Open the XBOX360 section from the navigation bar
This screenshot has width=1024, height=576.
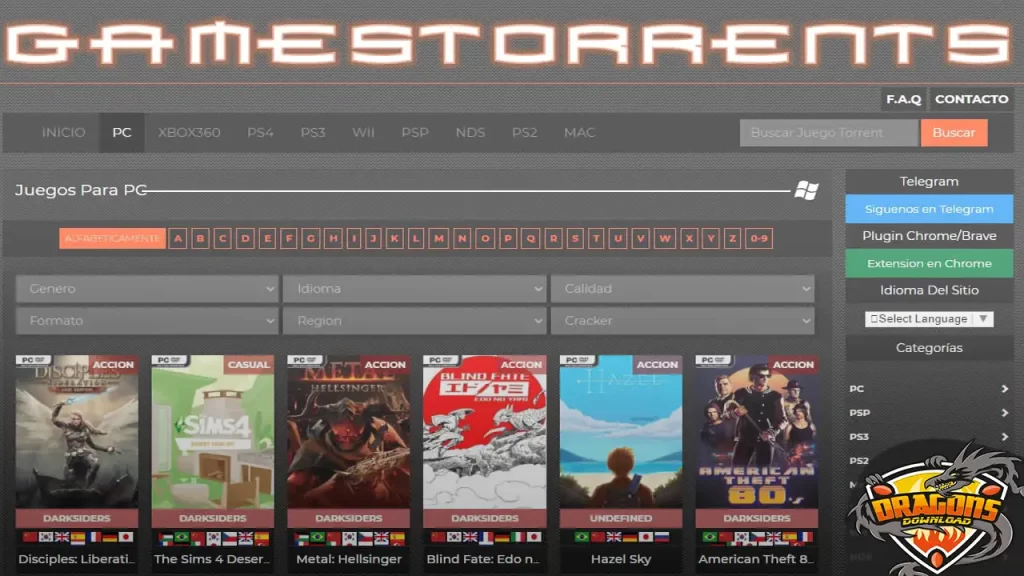coord(190,132)
